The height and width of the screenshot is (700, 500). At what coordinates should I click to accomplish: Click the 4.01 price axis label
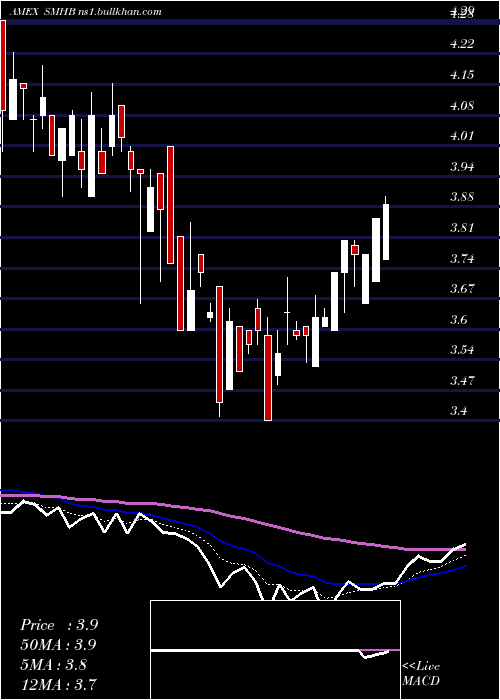tap(462, 136)
